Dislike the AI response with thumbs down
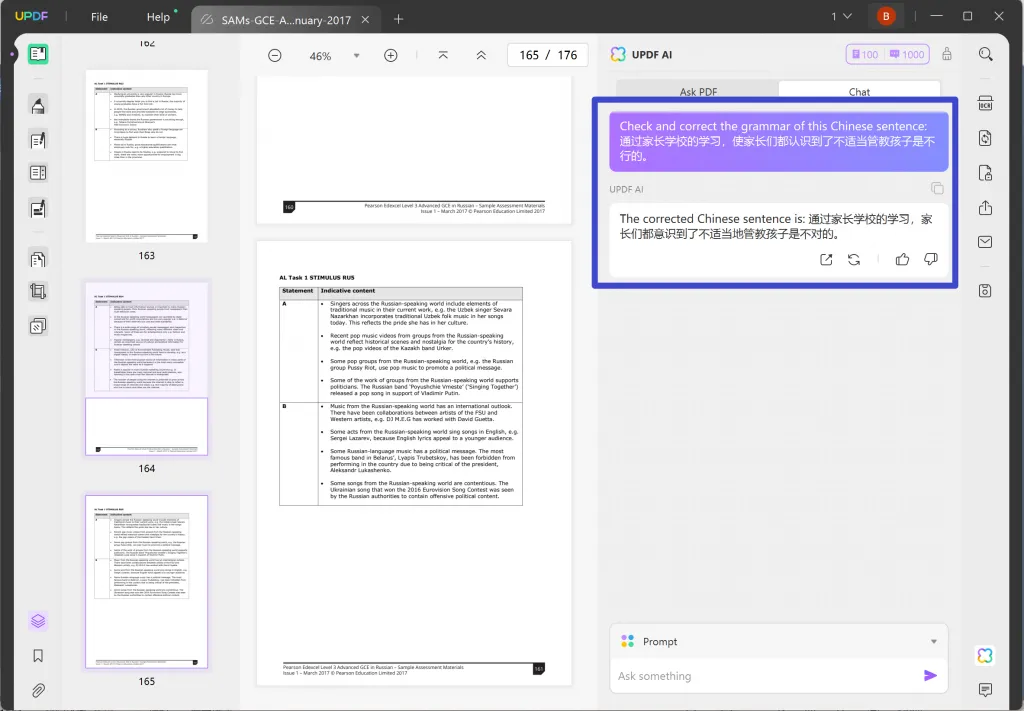 (931, 259)
